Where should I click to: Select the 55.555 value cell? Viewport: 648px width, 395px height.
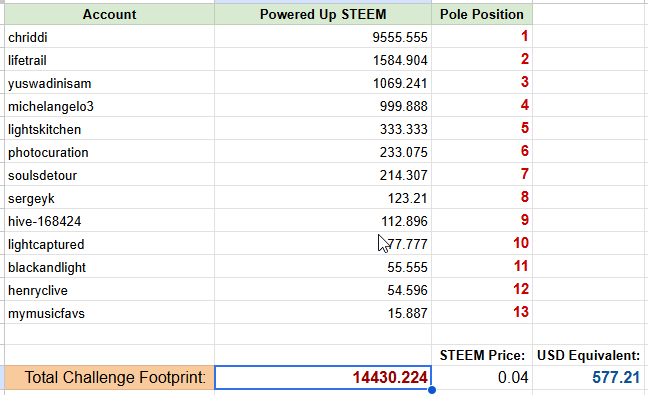tap(323, 267)
